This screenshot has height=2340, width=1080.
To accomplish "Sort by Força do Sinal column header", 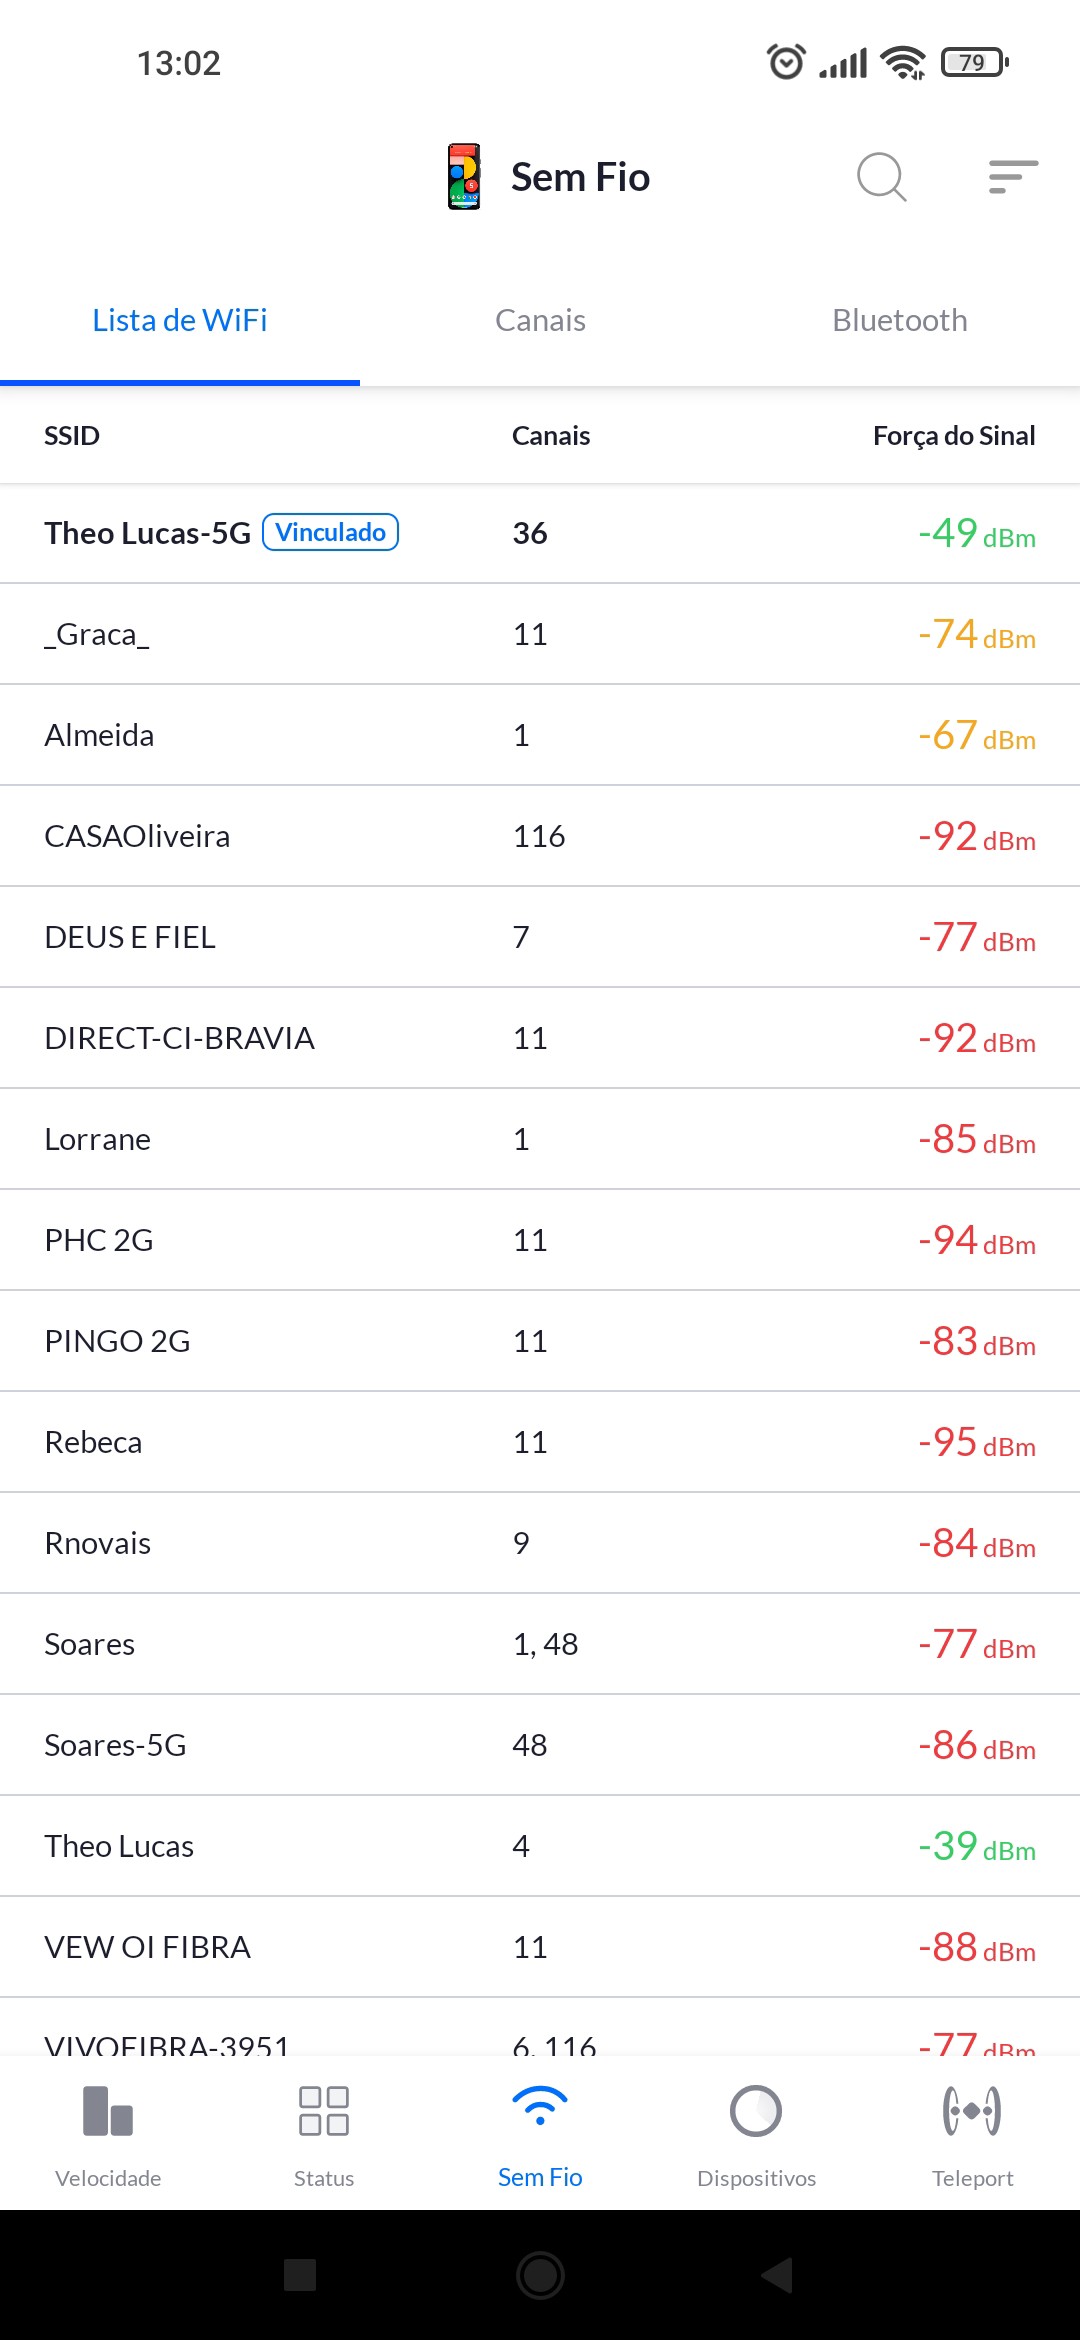I will click(x=953, y=436).
